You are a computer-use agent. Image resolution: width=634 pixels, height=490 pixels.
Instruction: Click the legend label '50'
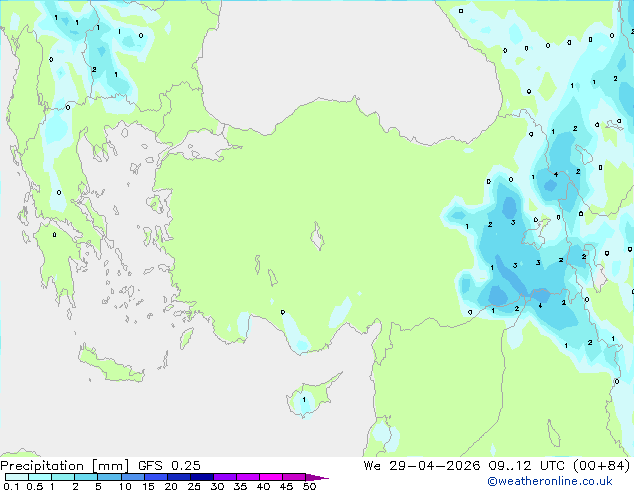[310, 486]
